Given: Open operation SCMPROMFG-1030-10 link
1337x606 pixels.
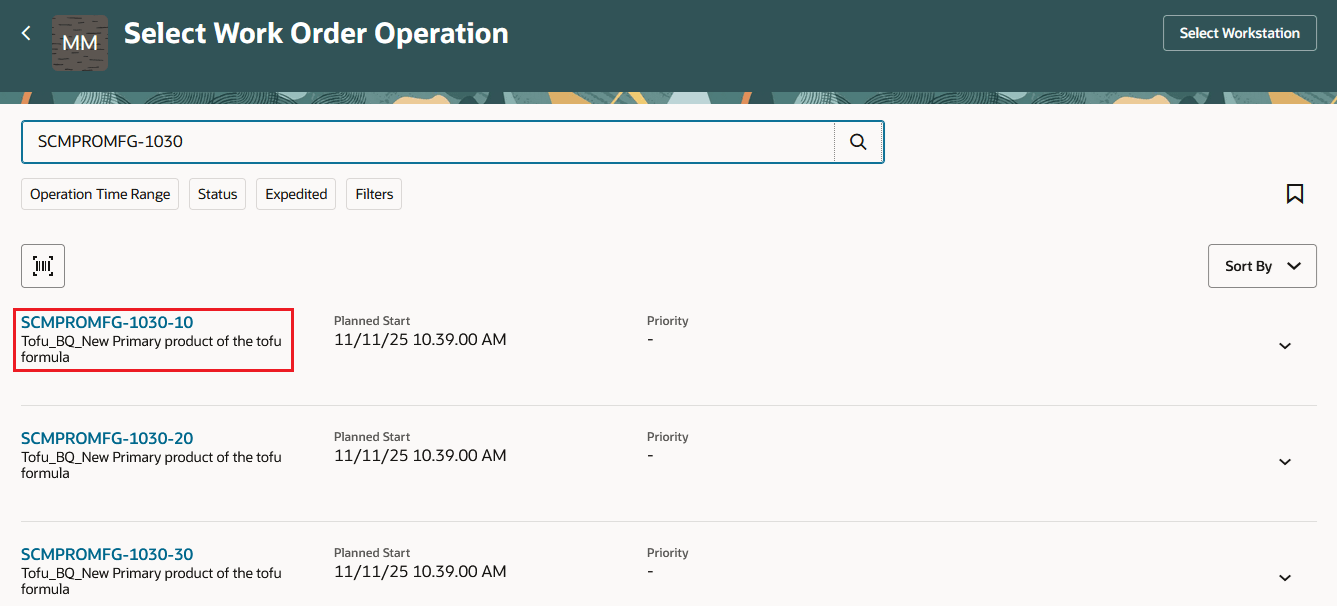Looking at the screenshot, I should [x=107, y=321].
